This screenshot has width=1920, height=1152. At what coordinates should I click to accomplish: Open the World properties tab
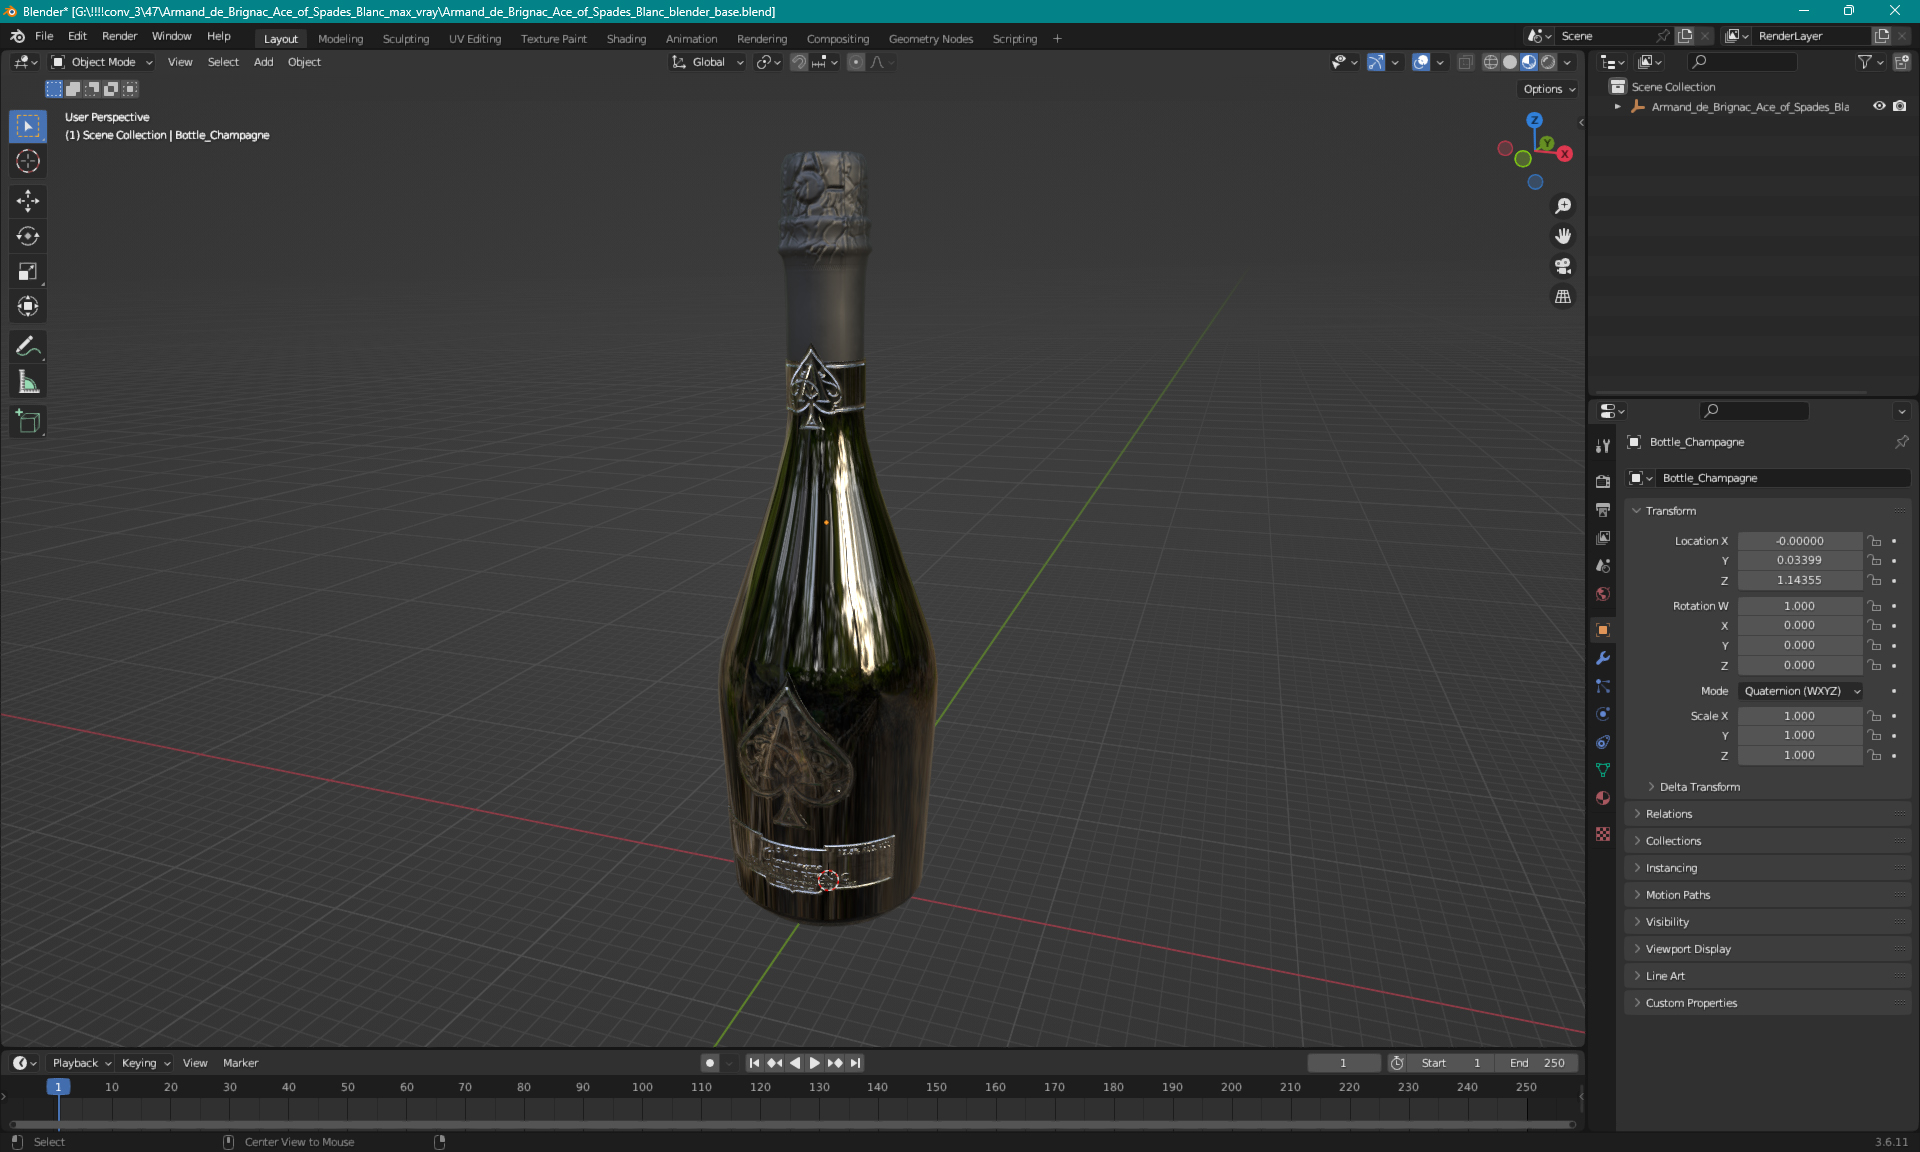1603,594
